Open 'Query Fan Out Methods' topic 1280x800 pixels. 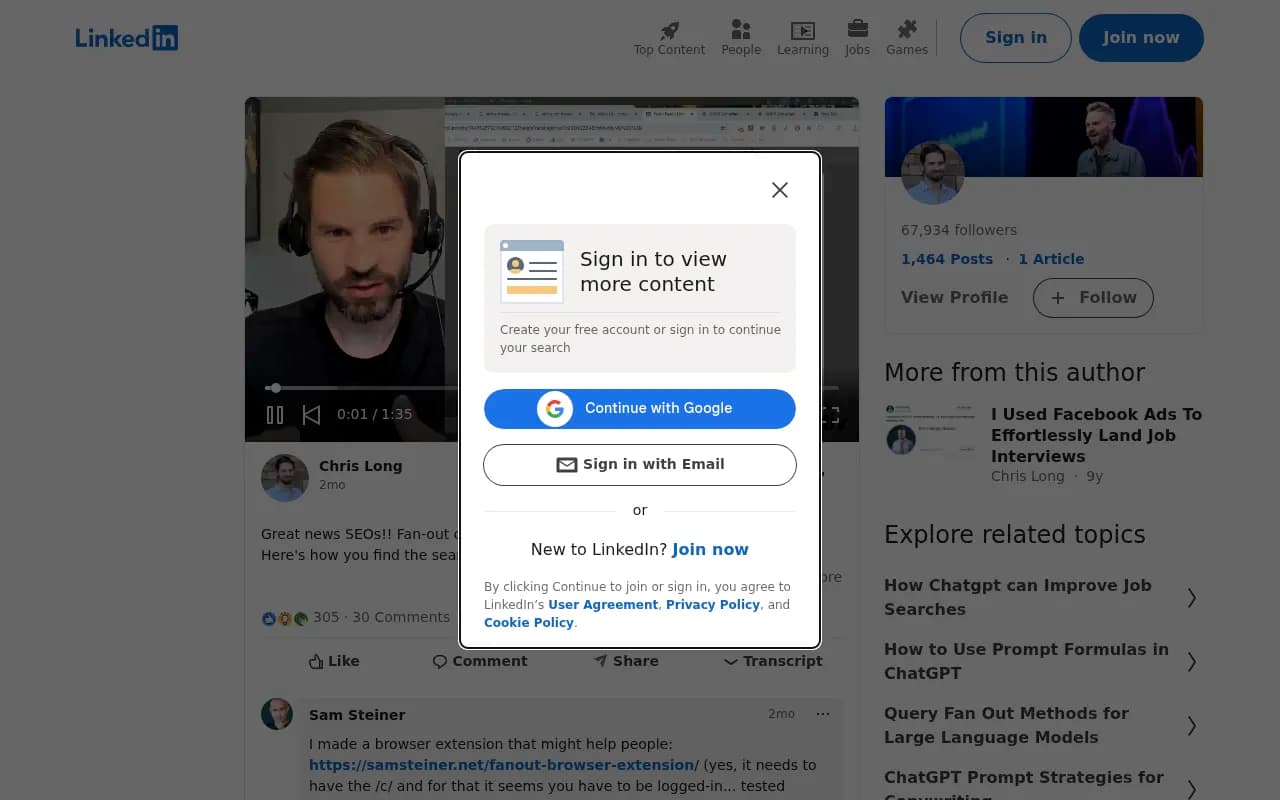[x=1006, y=725]
